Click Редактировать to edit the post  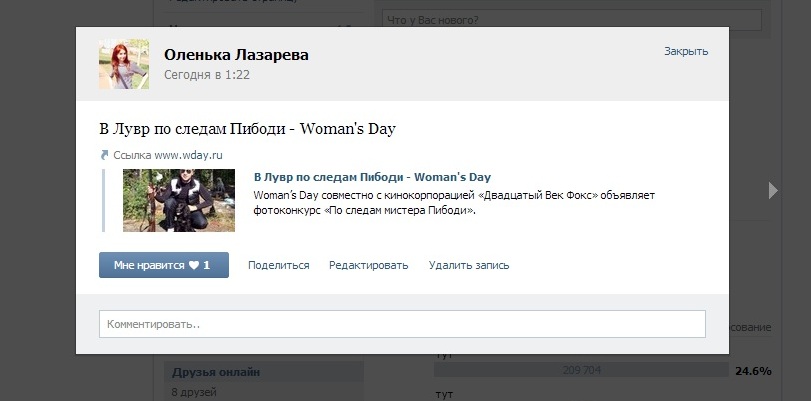[368, 265]
